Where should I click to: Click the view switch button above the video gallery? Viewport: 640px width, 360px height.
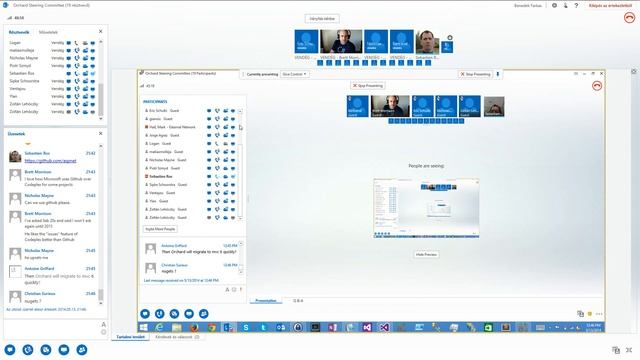click(x=322, y=19)
